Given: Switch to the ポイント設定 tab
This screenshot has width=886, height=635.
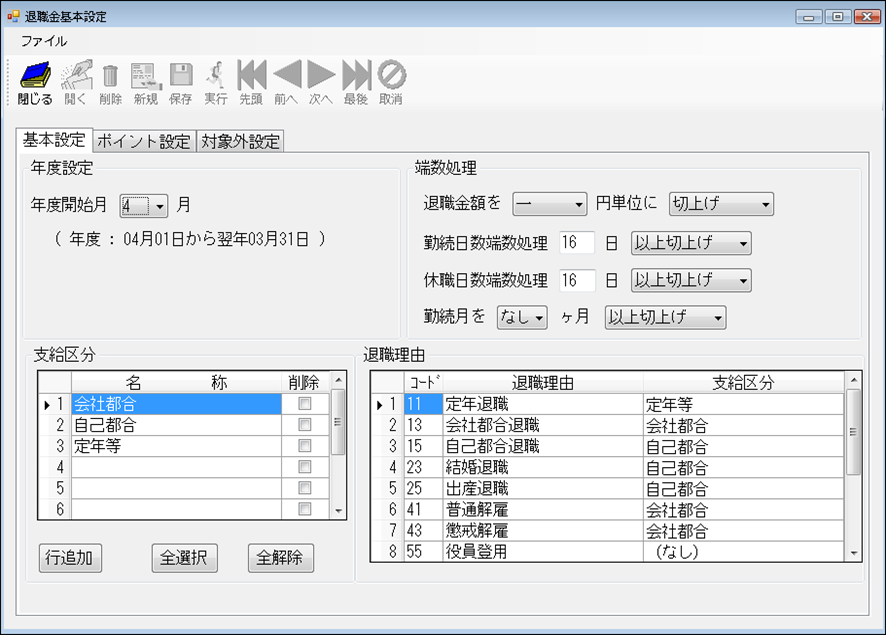Looking at the screenshot, I should 144,141.
